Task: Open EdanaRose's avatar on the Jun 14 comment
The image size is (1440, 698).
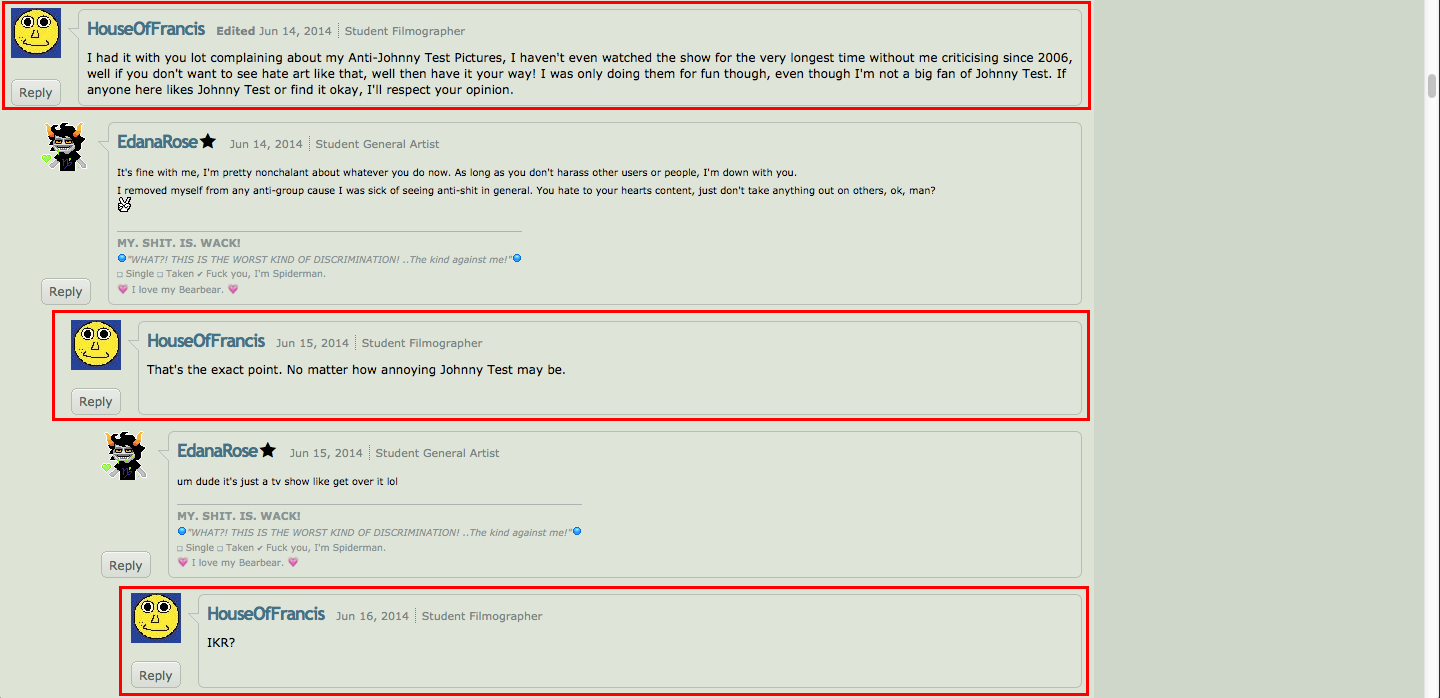Action: [66, 146]
